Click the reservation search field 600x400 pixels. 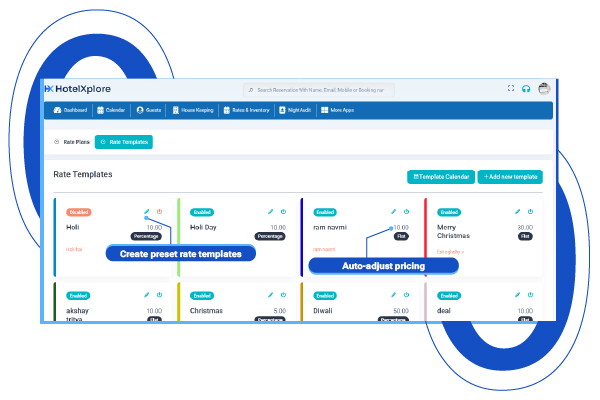(318, 90)
